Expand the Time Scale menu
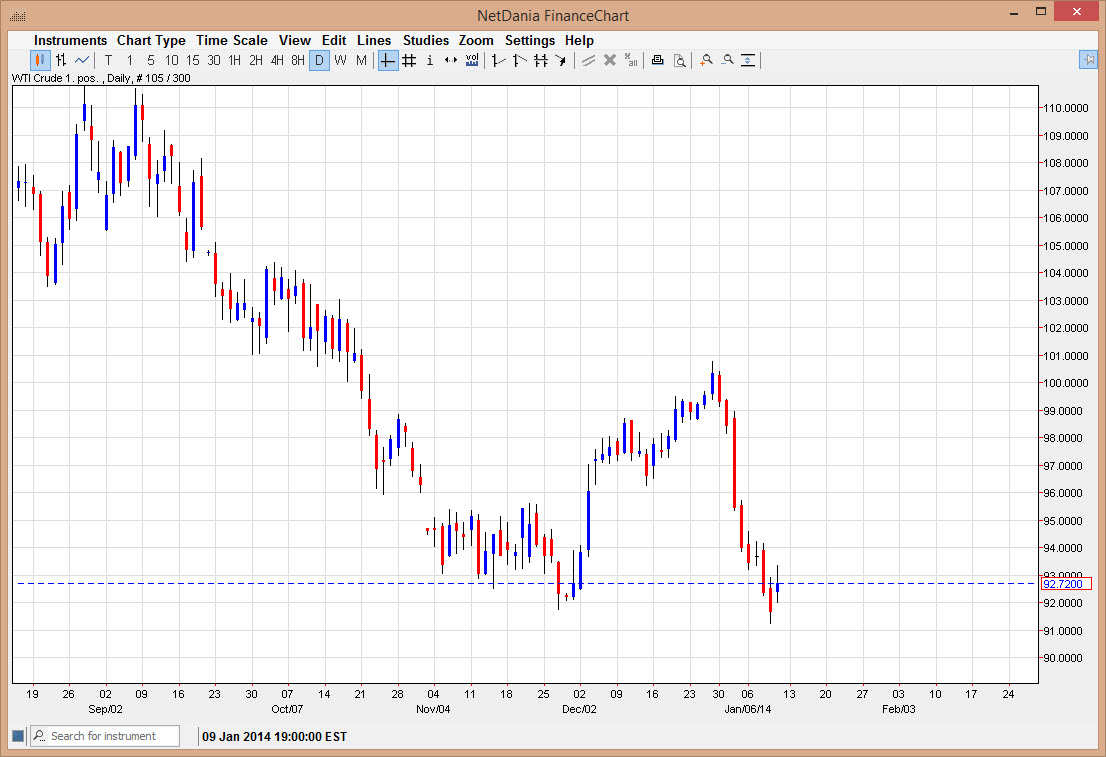This screenshot has height=757, width=1106. 231,40
